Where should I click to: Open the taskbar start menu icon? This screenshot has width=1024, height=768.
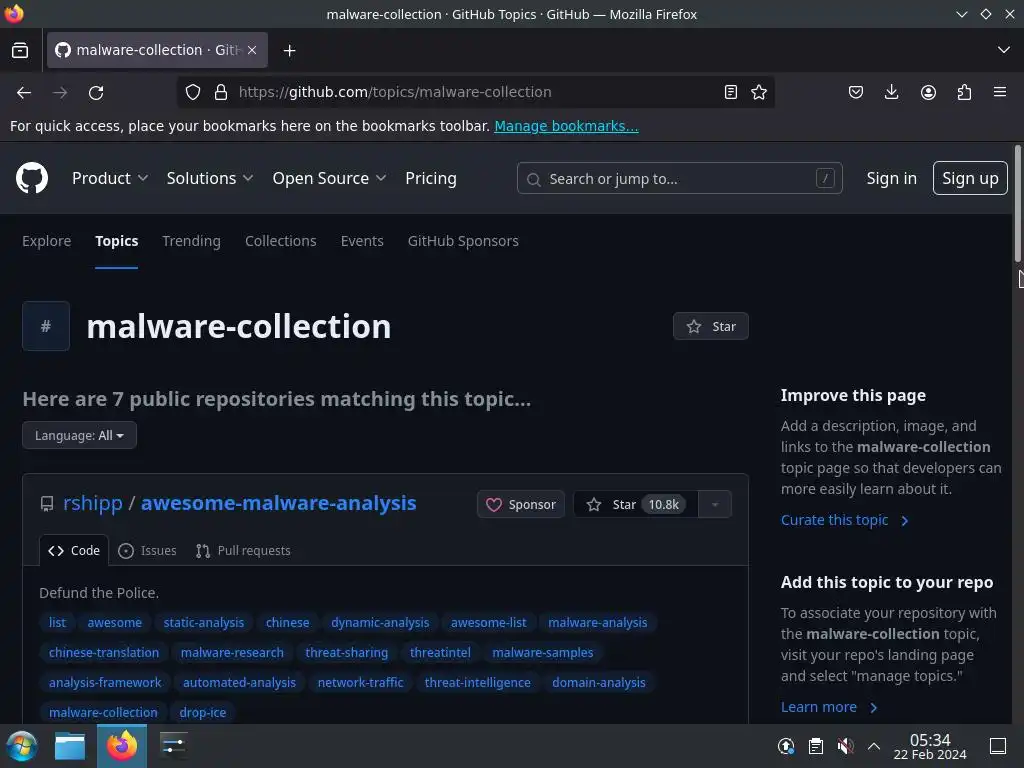click(x=22, y=746)
